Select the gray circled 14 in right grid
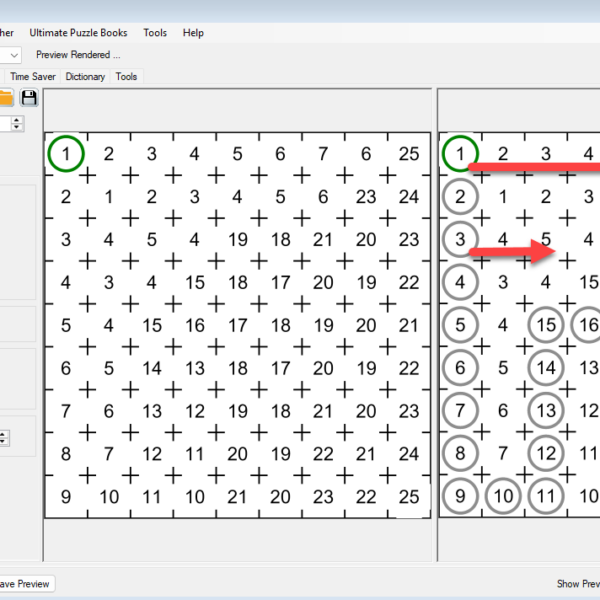The height and width of the screenshot is (600, 600). 546,368
